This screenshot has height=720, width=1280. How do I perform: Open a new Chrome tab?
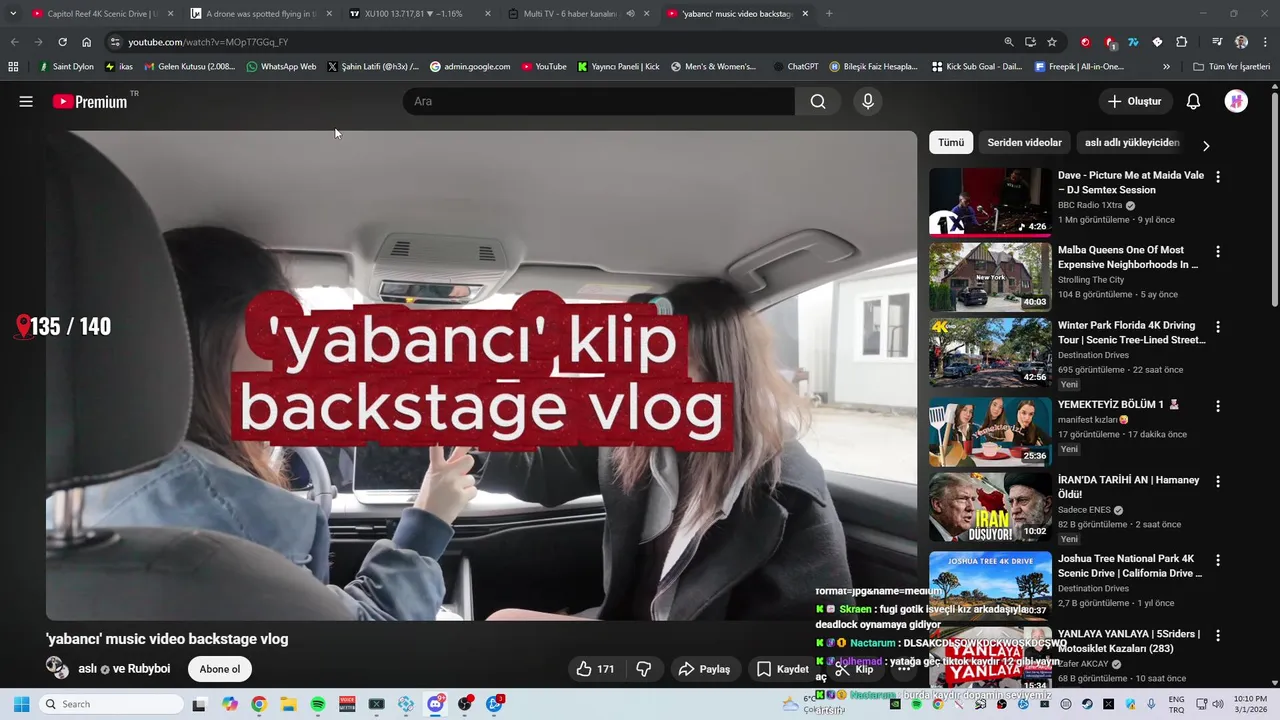(x=829, y=14)
